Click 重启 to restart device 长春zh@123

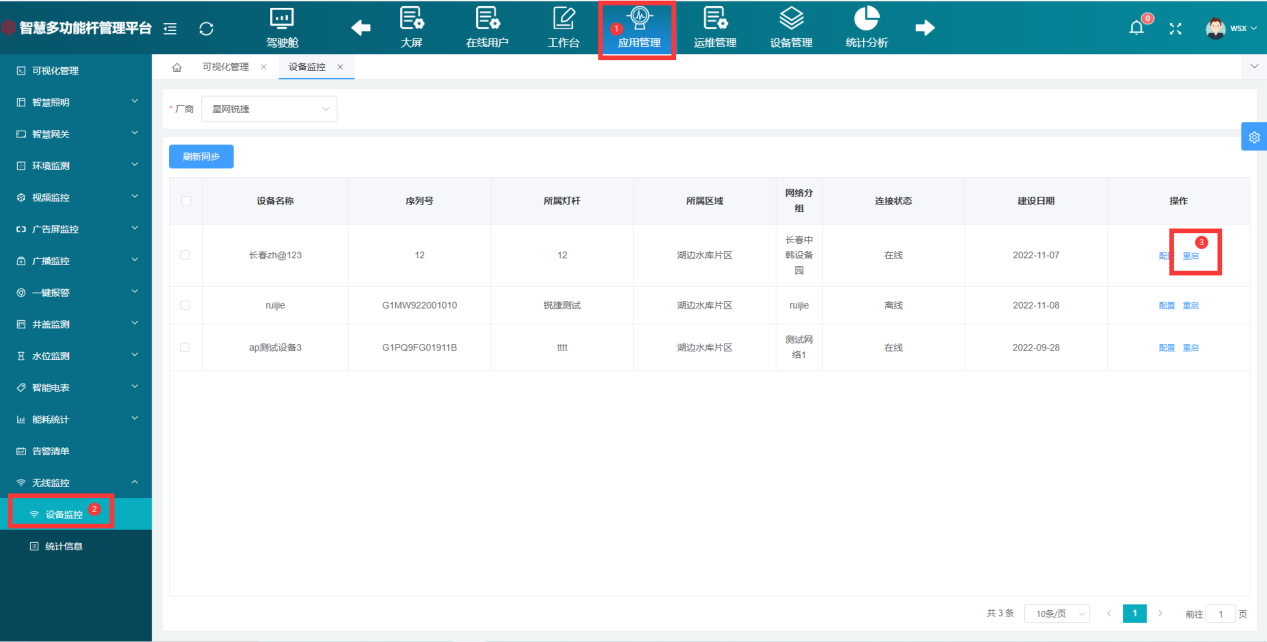click(1191, 254)
